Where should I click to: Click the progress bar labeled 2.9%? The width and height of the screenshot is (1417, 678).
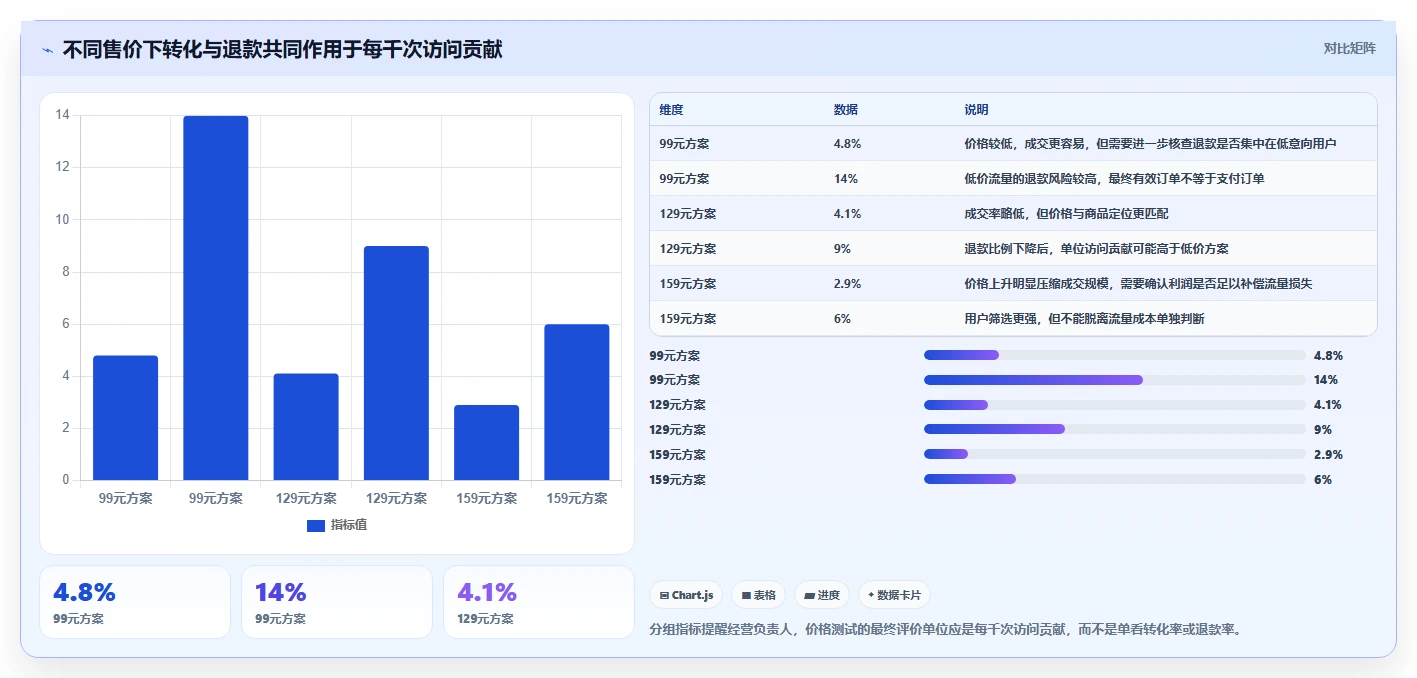[x=1114, y=454]
